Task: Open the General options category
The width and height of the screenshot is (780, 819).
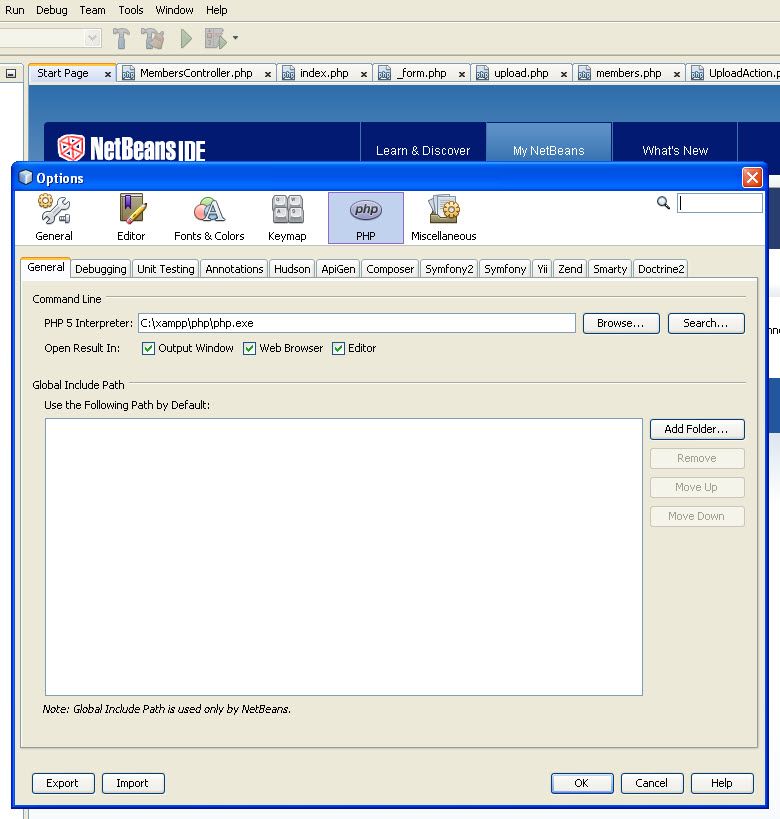Action: (x=54, y=217)
